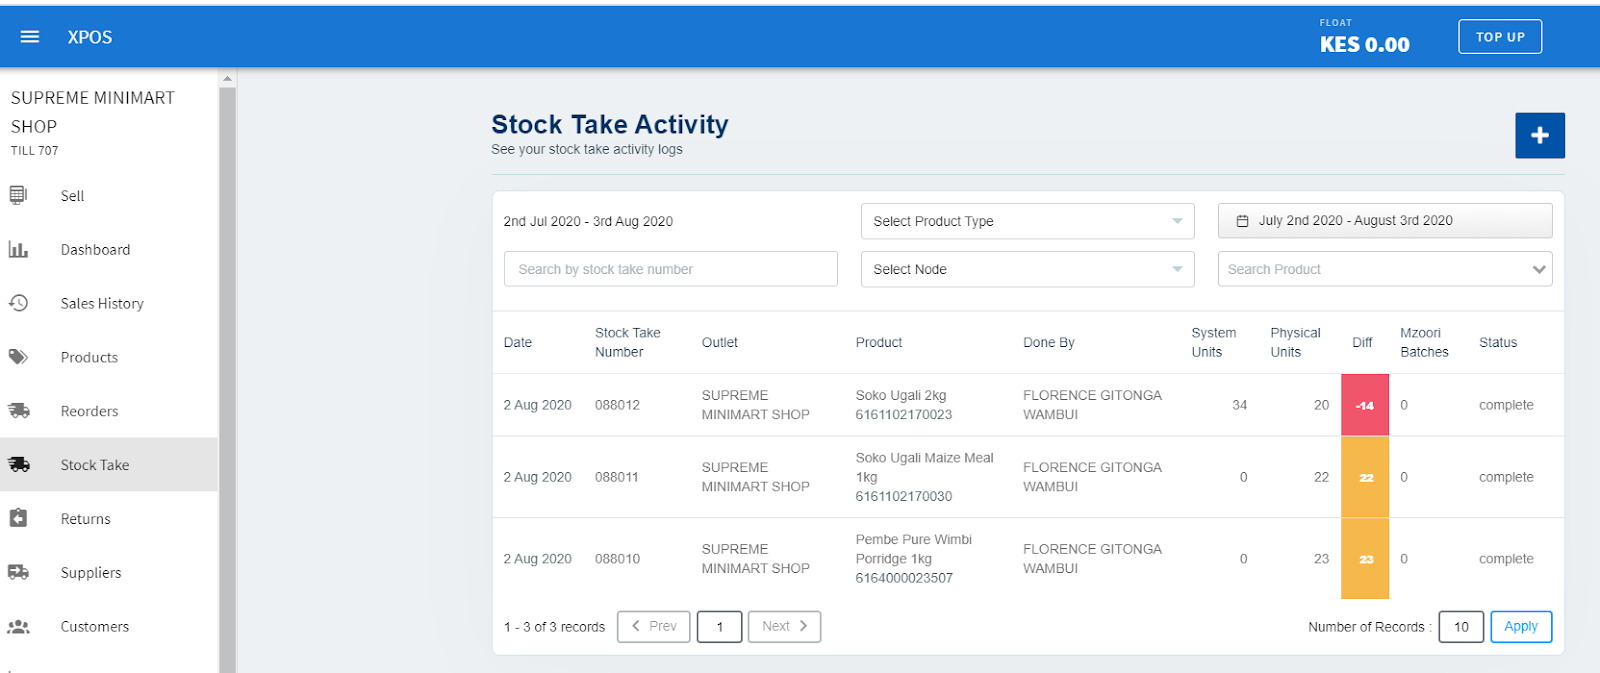Focus the stock take number search field
The width and height of the screenshot is (1600, 673).
[x=670, y=269]
